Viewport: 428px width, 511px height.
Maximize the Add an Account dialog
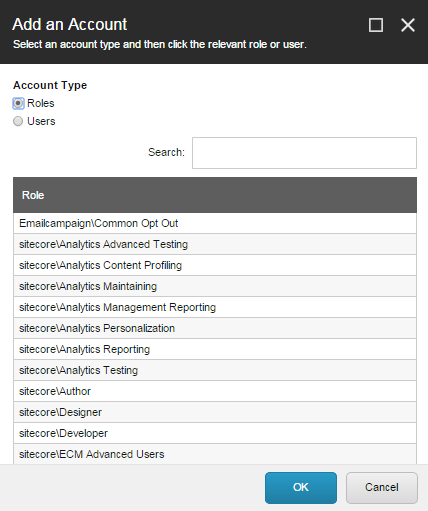tap(376, 25)
